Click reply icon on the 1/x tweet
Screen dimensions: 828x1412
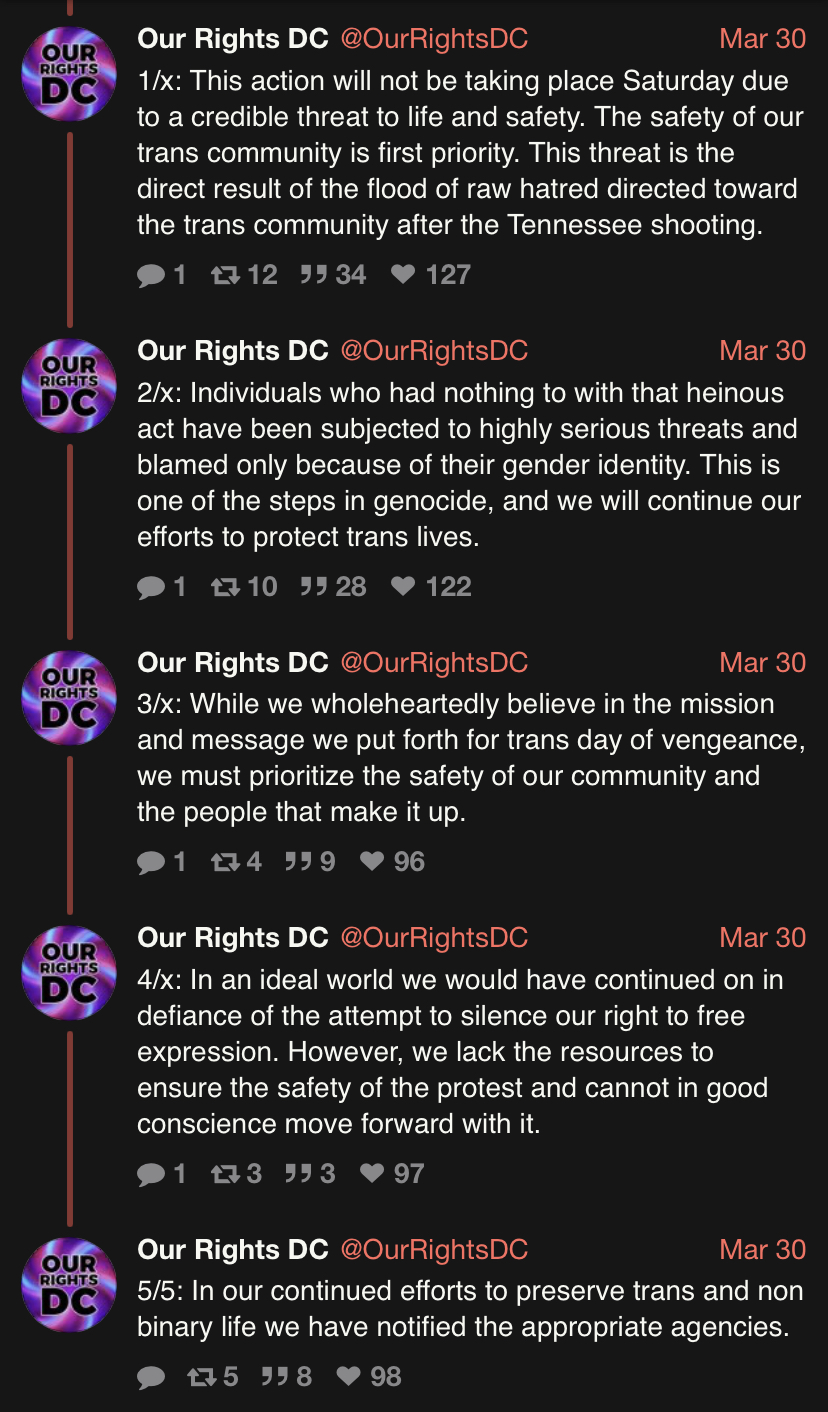coord(151,275)
